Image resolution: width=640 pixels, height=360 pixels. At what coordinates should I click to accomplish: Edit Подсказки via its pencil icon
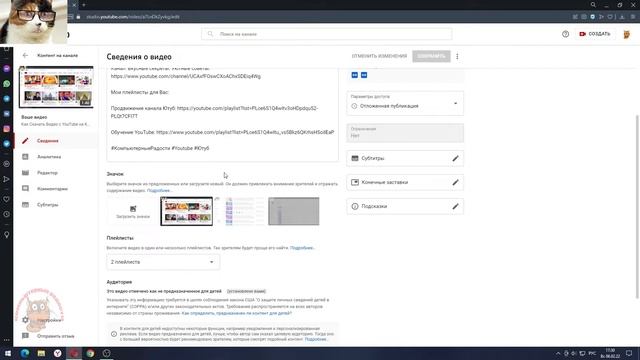pyautogui.click(x=456, y=207)
